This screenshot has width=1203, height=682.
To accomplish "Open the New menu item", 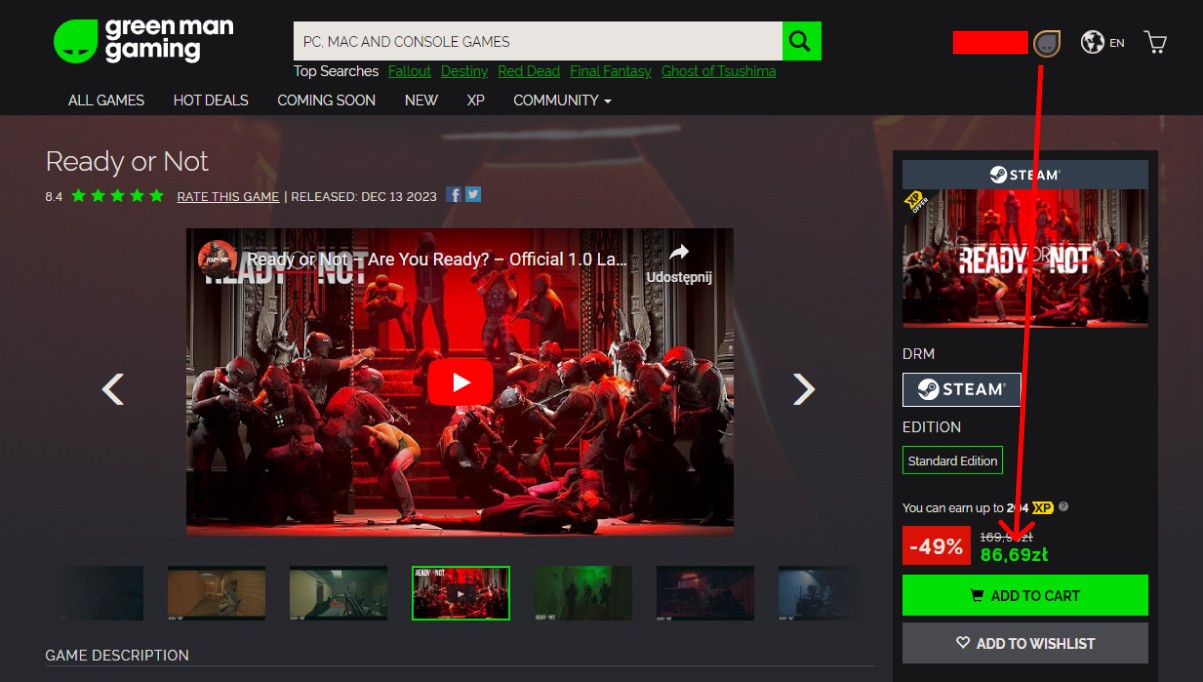I will (x=421, y=100).
